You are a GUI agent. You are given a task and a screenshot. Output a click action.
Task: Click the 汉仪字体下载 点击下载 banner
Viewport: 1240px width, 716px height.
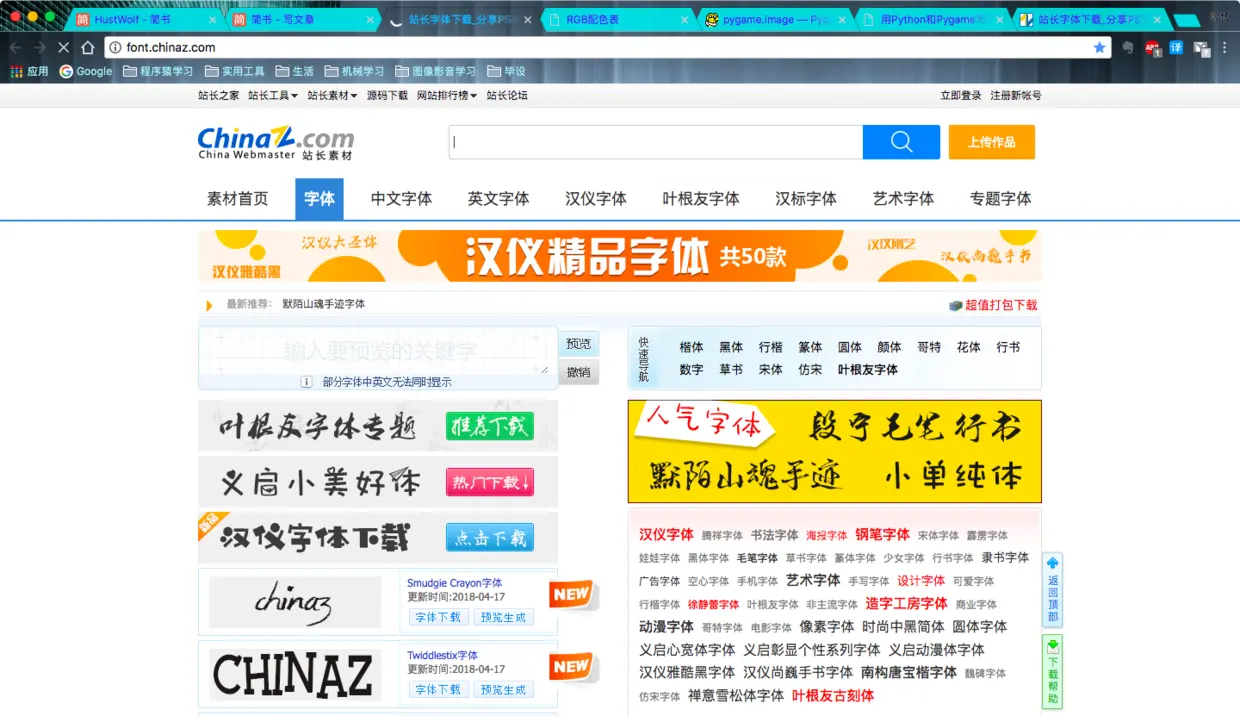point(378,538)
